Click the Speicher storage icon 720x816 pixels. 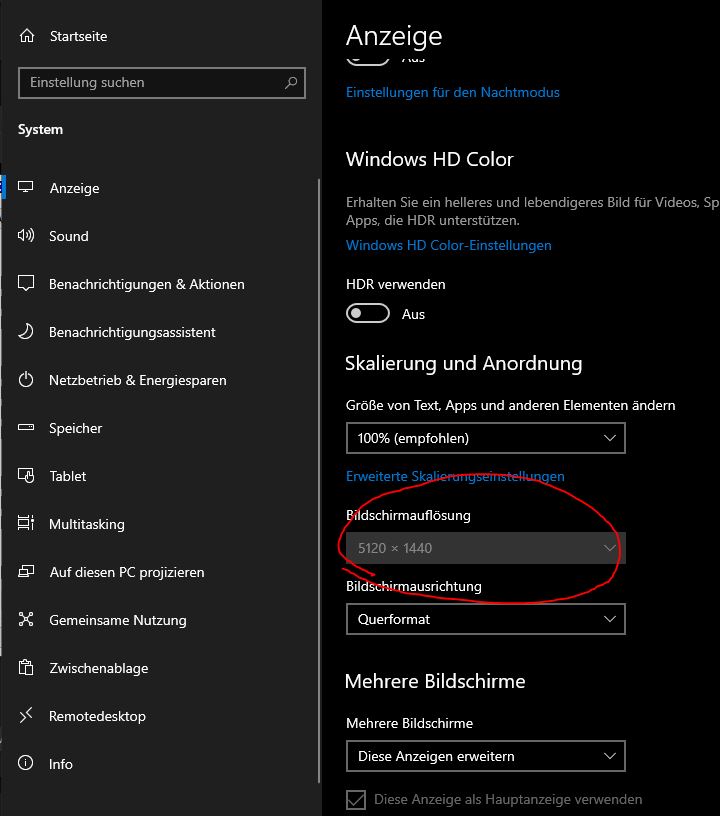(x=27, y=428)
